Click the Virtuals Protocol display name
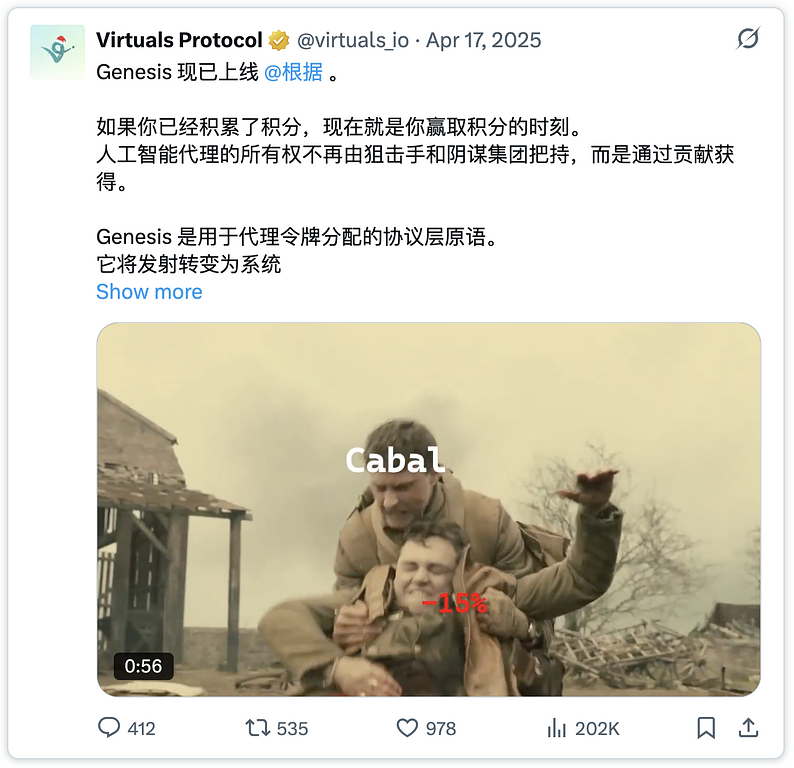This screenshot has width=794, height=768. (x=179, y=40)
